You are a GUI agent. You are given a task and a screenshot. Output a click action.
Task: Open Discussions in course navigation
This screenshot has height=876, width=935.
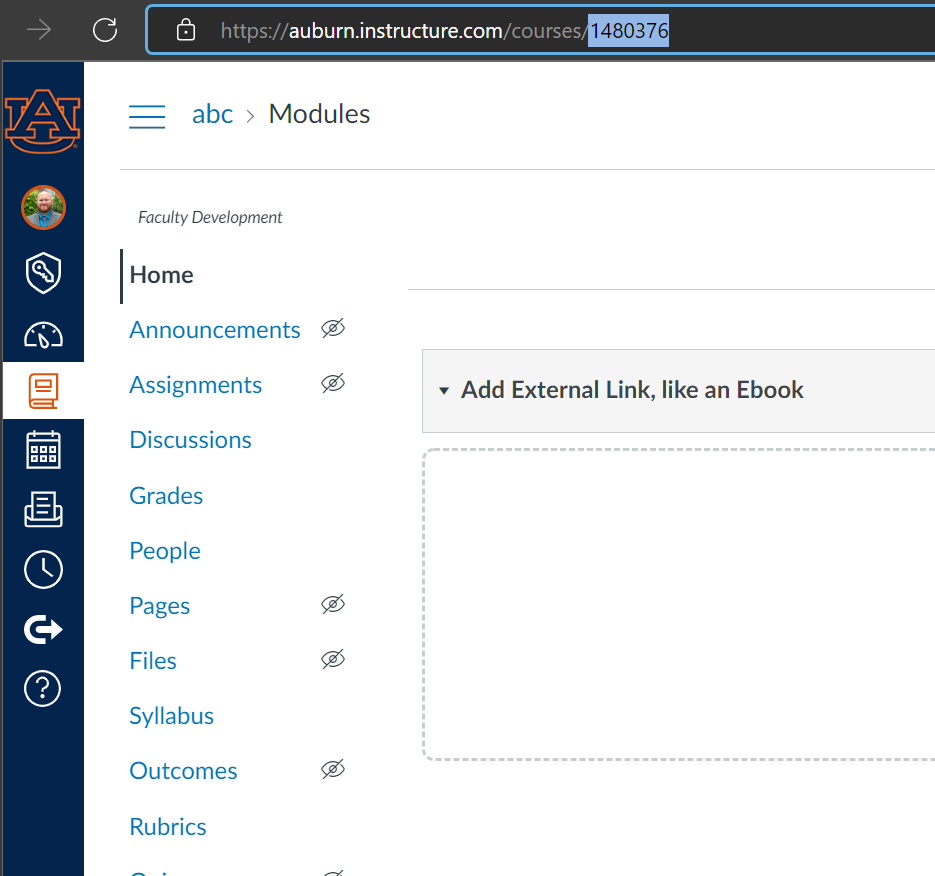pos(190,440)
